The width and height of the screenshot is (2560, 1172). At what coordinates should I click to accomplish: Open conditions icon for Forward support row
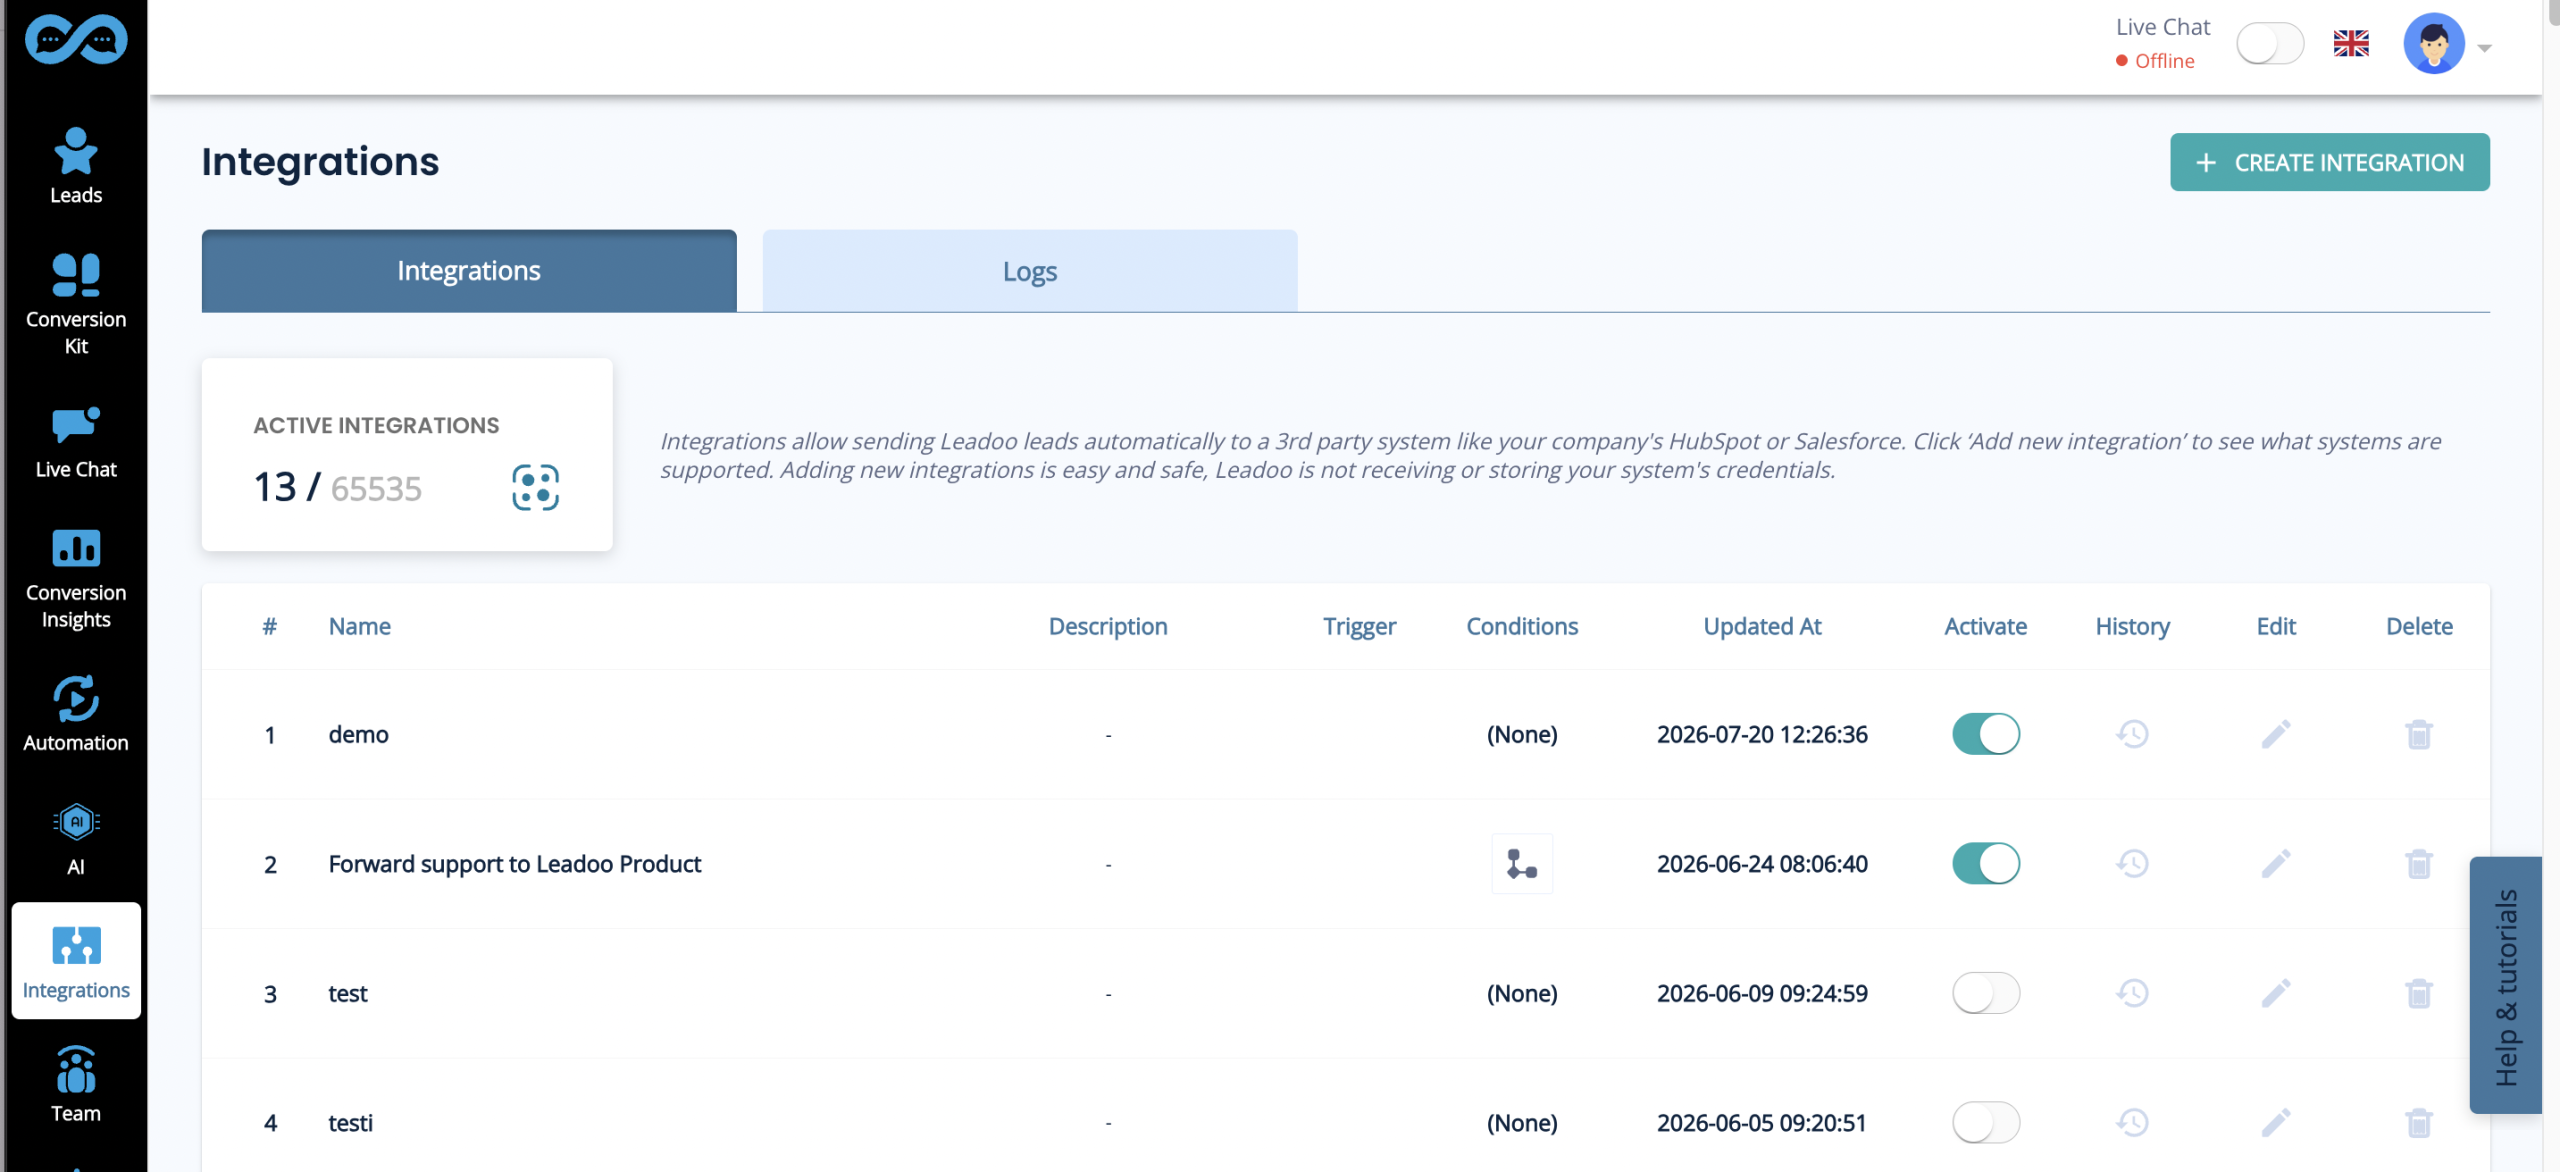pyautogui.click(x=1522, y=863)
